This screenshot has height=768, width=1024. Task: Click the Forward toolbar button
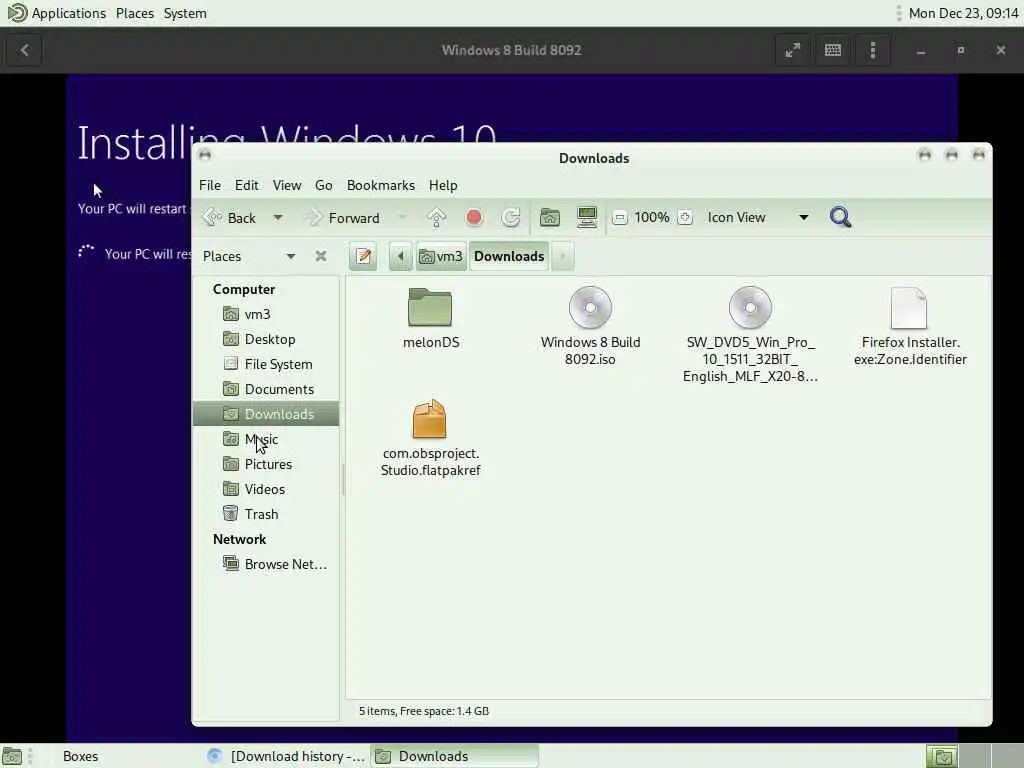pos(344,217)
